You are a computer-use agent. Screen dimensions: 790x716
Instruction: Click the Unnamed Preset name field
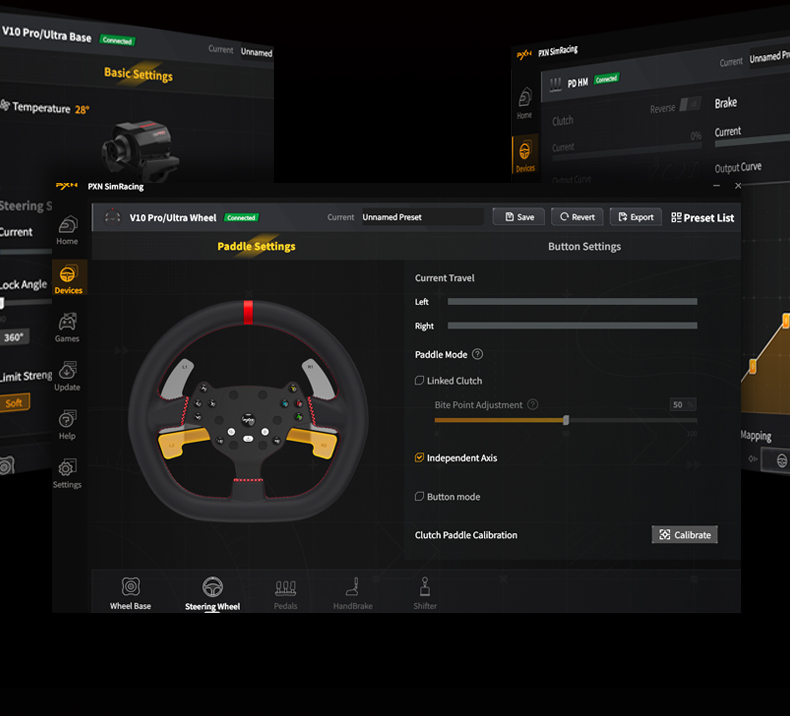tap(420, 217)
